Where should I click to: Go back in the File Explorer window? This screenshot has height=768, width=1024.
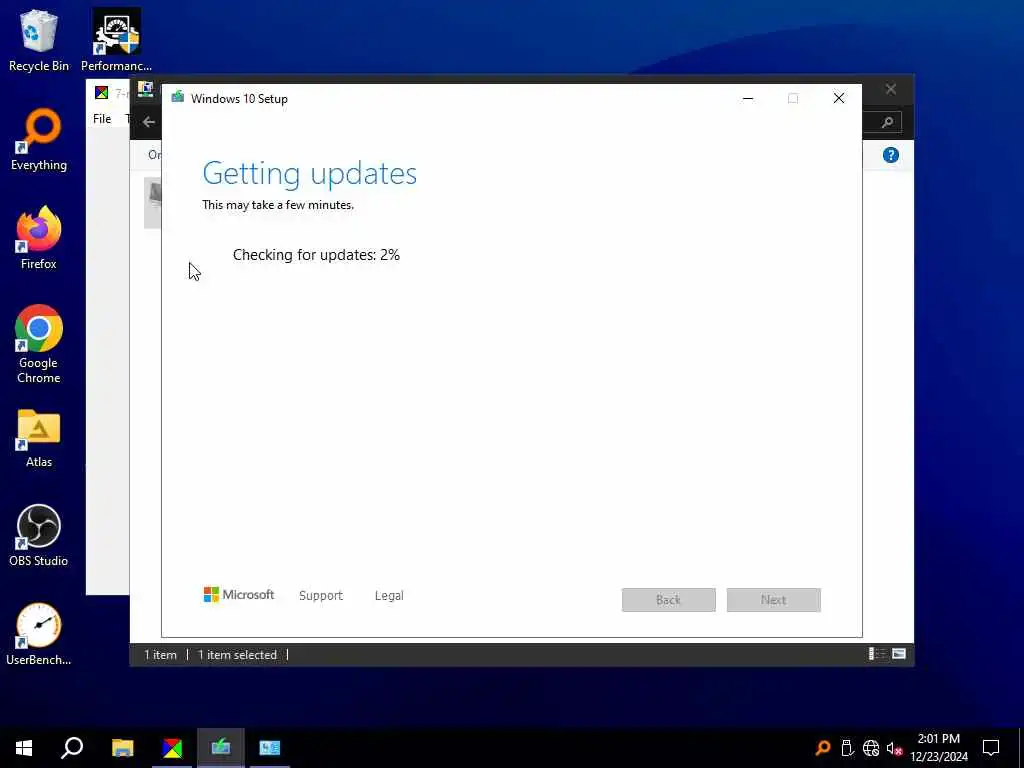point(149,121)
